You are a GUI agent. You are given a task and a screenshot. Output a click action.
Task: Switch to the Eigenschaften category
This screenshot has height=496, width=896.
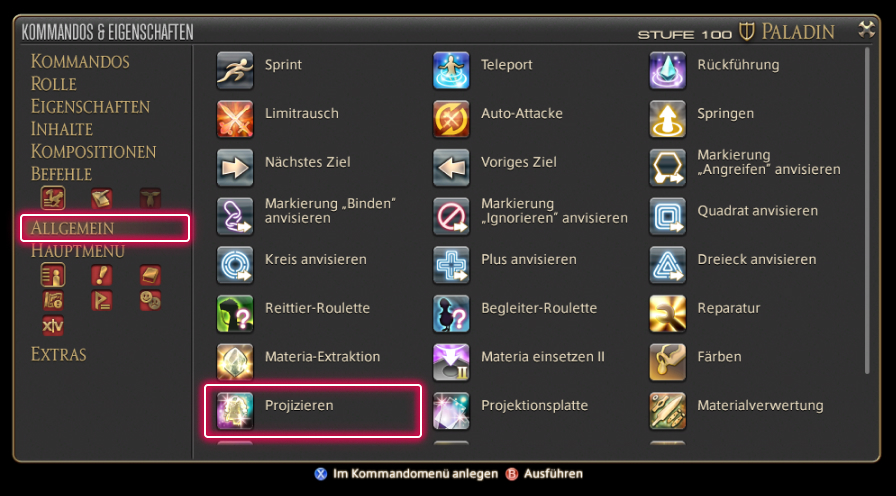click(x=90, y=107)
